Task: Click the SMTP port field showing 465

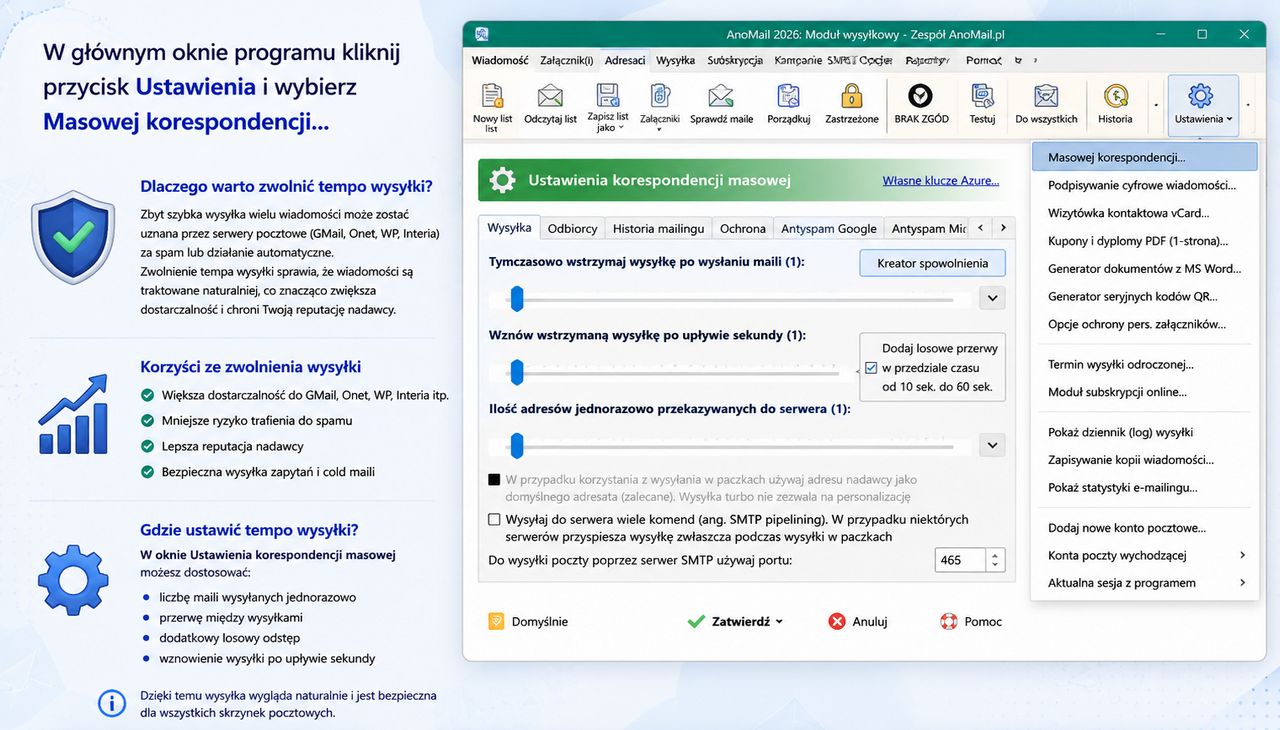Action: [961, 560]
